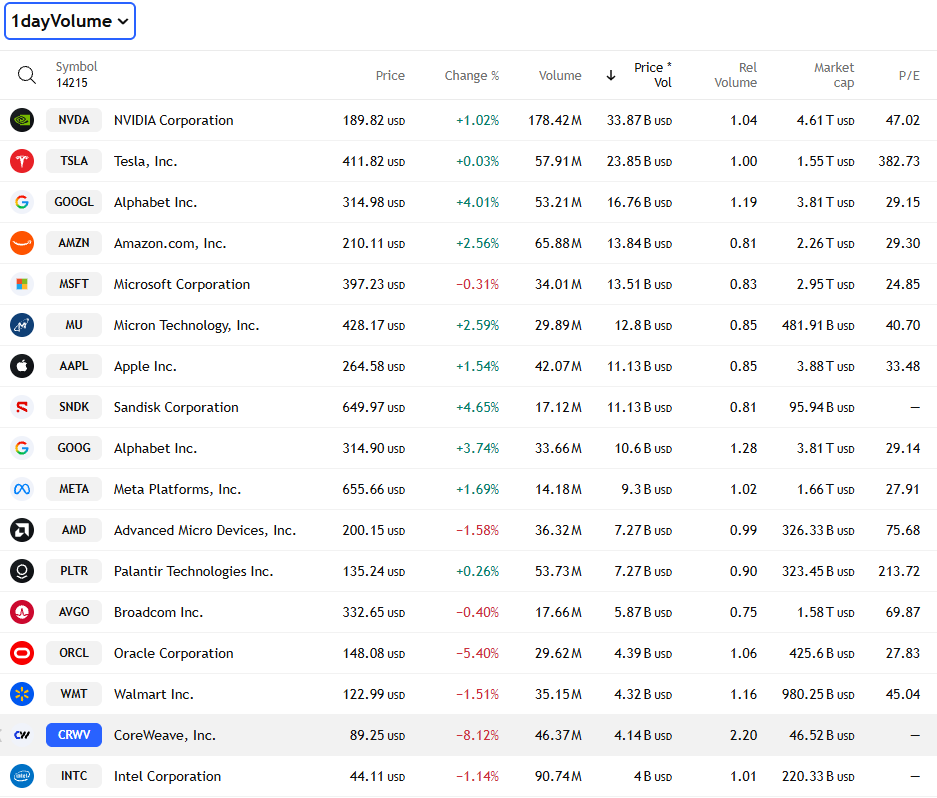The width and height of the screenshot is (937, 798).
Task: Sort by the Market cap header
Action: point(834,75)
